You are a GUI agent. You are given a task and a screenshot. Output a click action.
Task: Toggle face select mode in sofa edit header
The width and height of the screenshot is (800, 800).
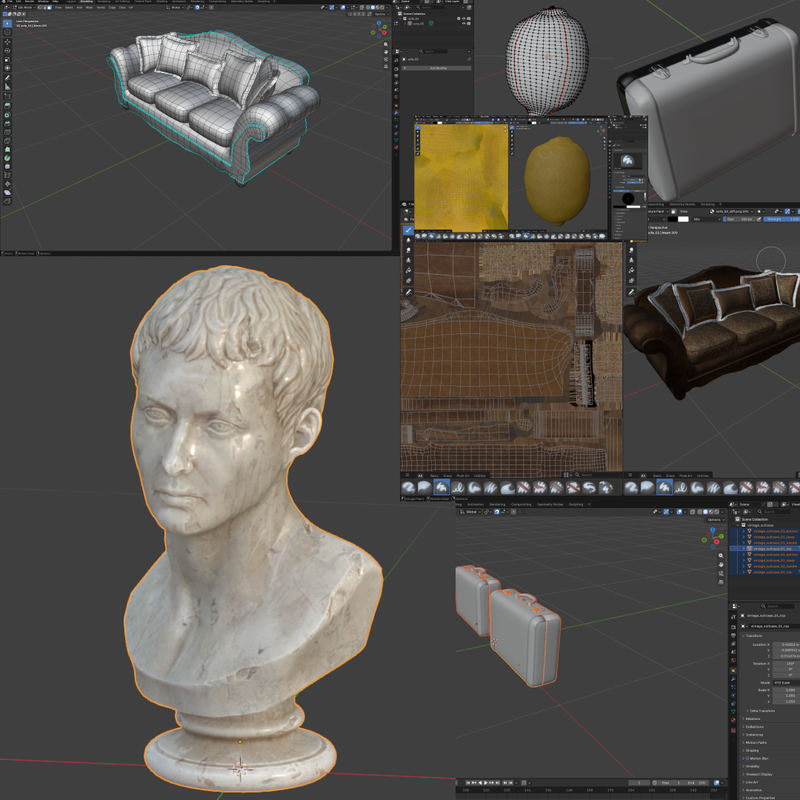click(49, 7)
